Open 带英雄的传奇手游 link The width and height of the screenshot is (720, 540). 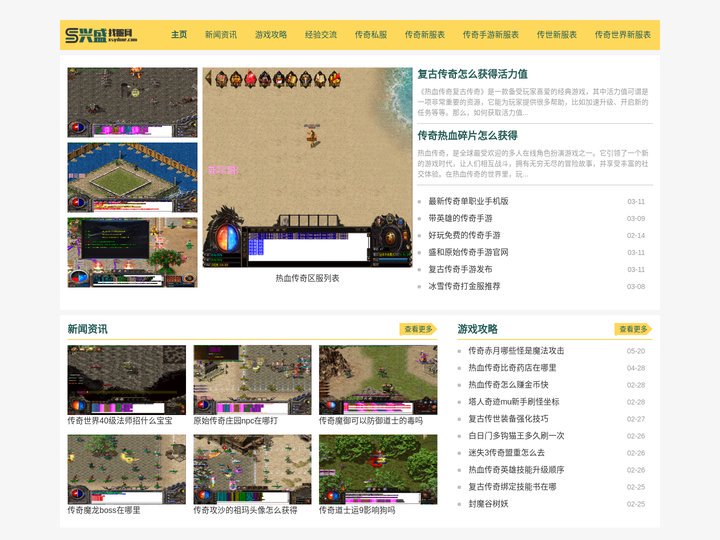pyautogui.click(x=460, y=218)
